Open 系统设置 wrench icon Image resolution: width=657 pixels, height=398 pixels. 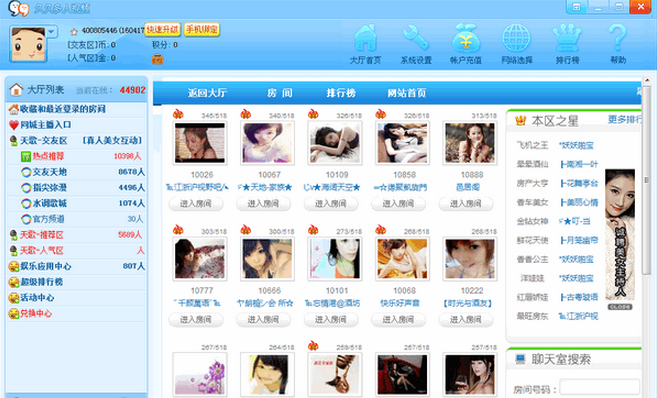[416, 39]
